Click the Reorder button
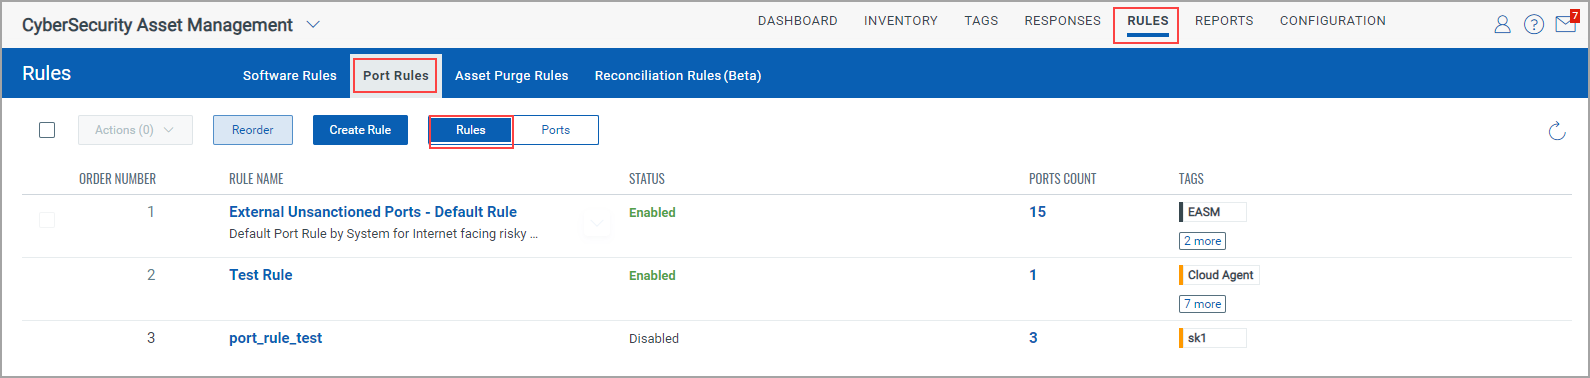 click(x=253, y=130)
